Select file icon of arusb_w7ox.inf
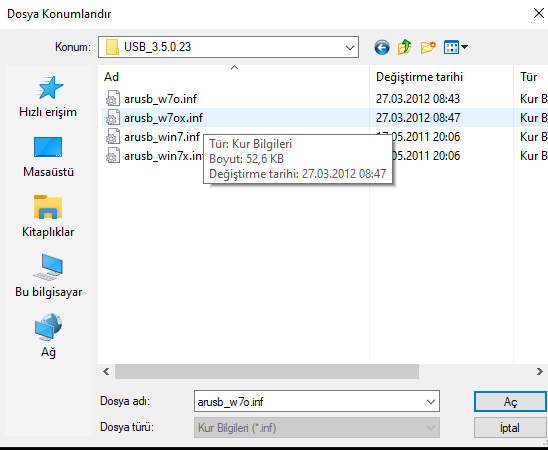Image resolution: width=548 pixels, height=450 pixels. [113, 118]
